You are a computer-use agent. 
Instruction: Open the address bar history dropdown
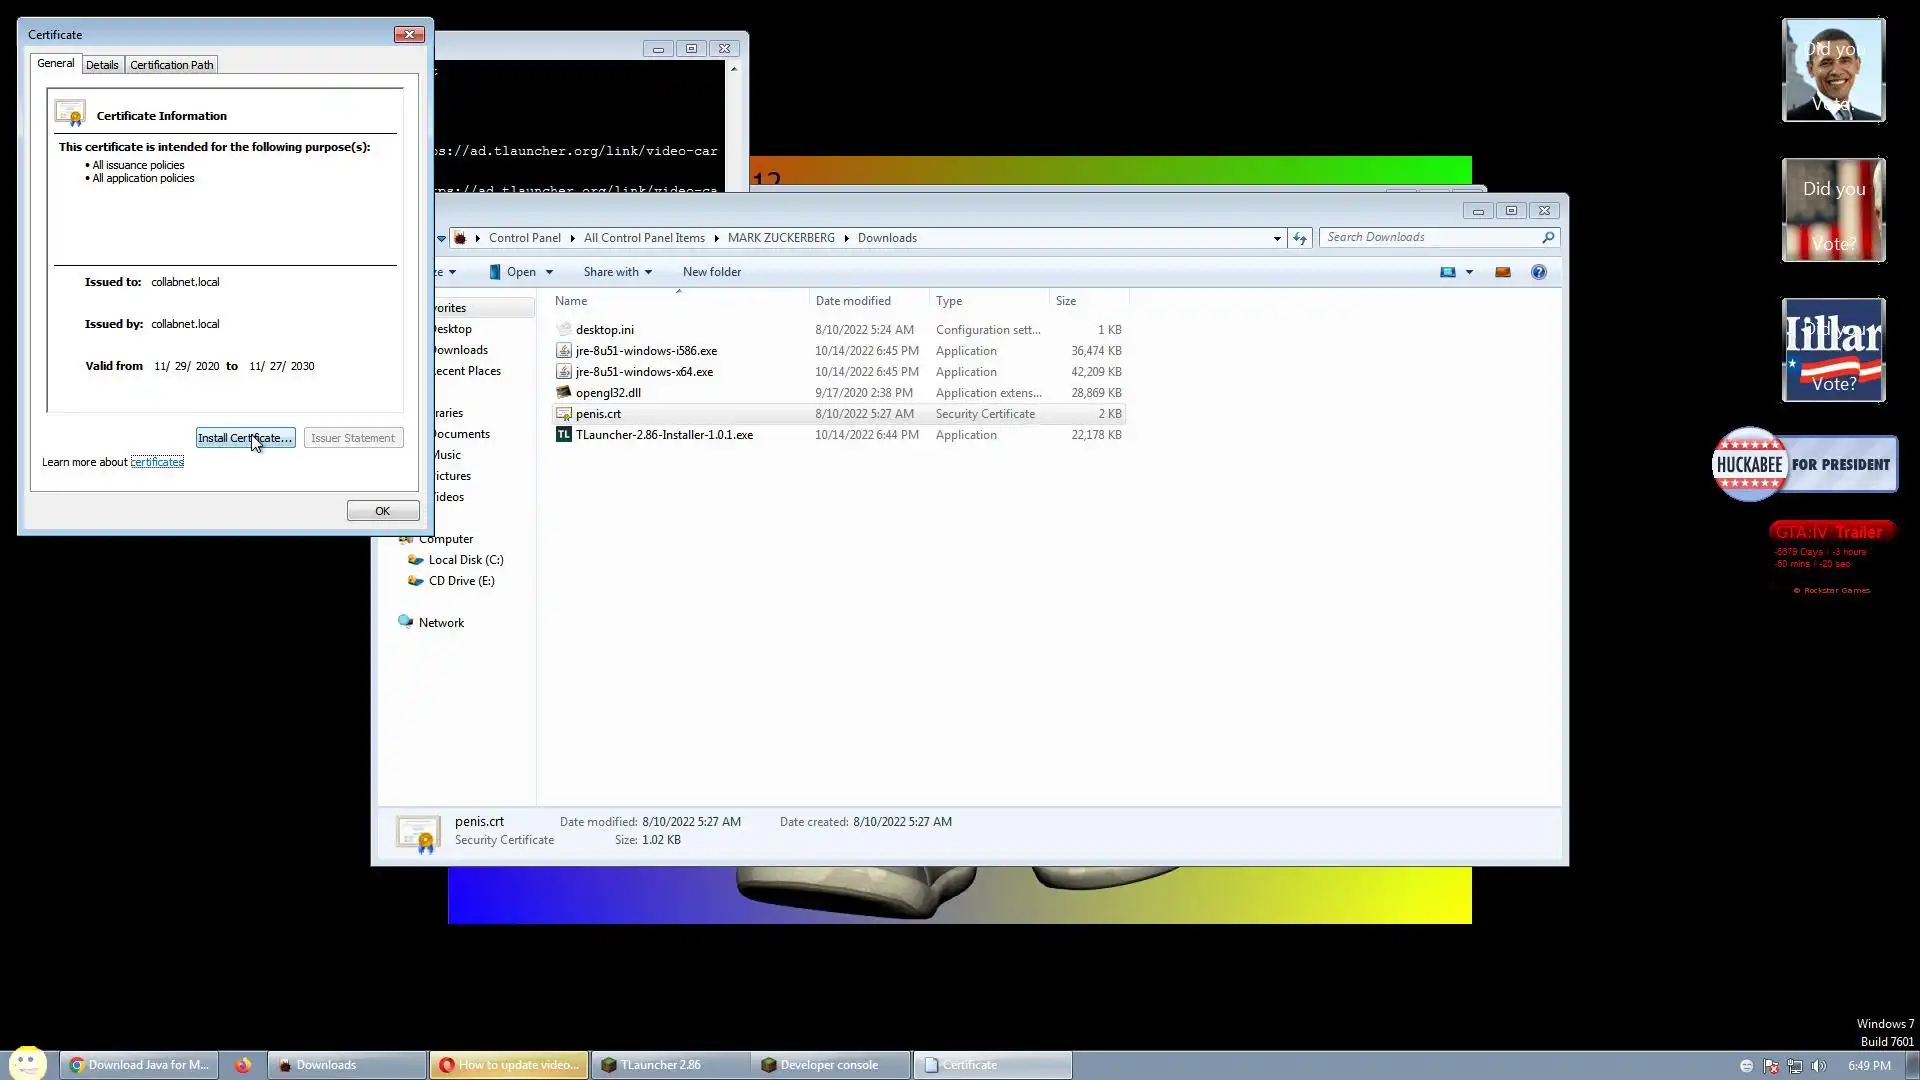pyautogui.click(x=1277, y=238)
